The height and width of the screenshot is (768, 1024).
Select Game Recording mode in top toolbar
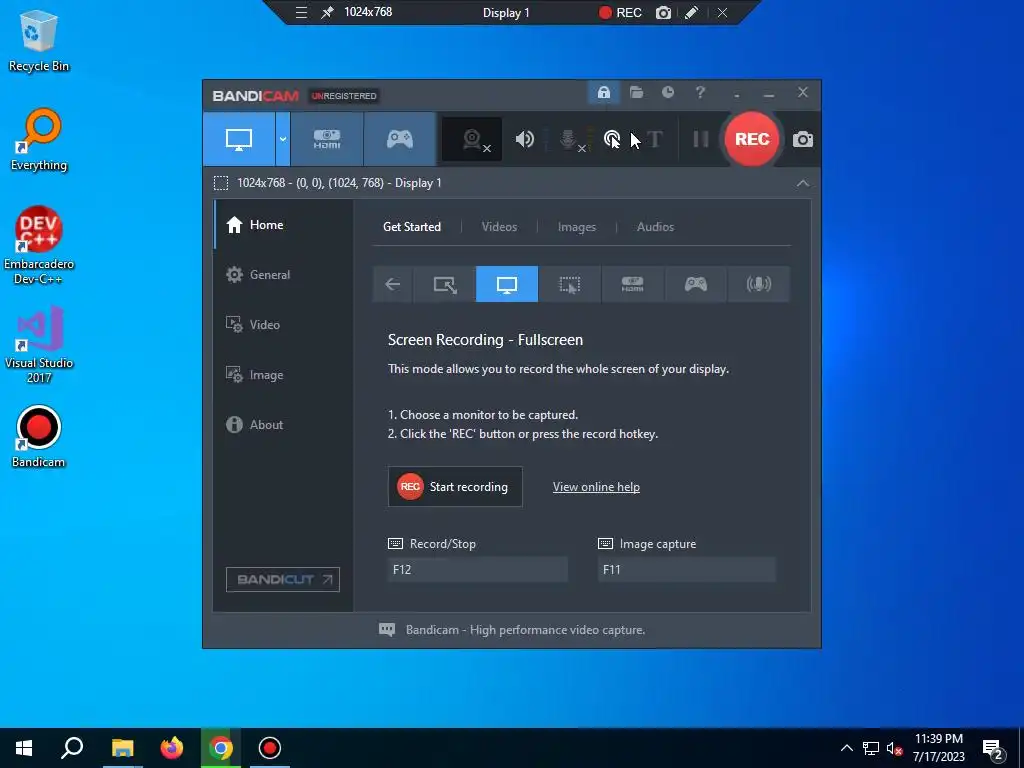(400, 139)
